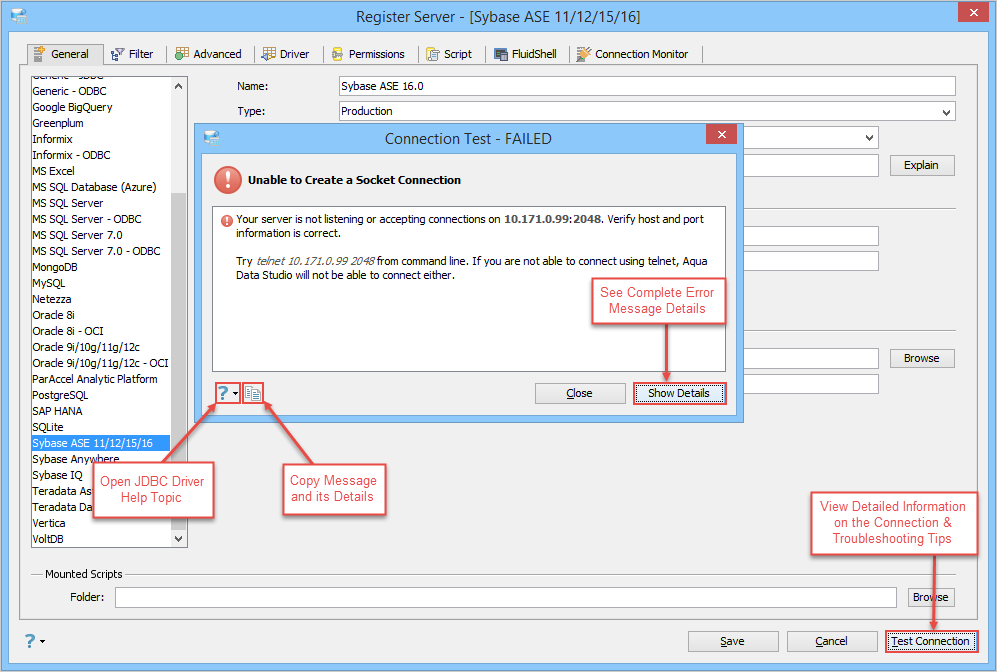Cancel the Register Server dialog
997x672 pixels.
[x=832, y=641]
